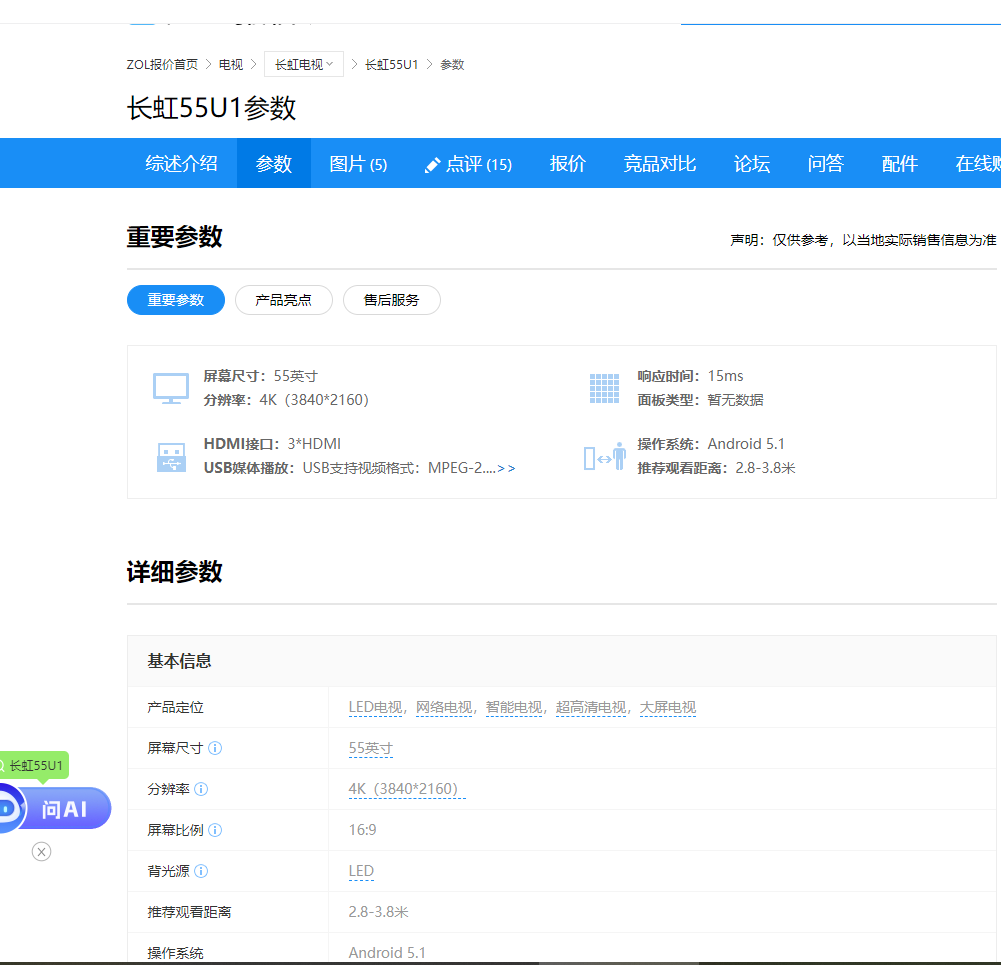Click the monitor screen-size icon

pos(170,389)
